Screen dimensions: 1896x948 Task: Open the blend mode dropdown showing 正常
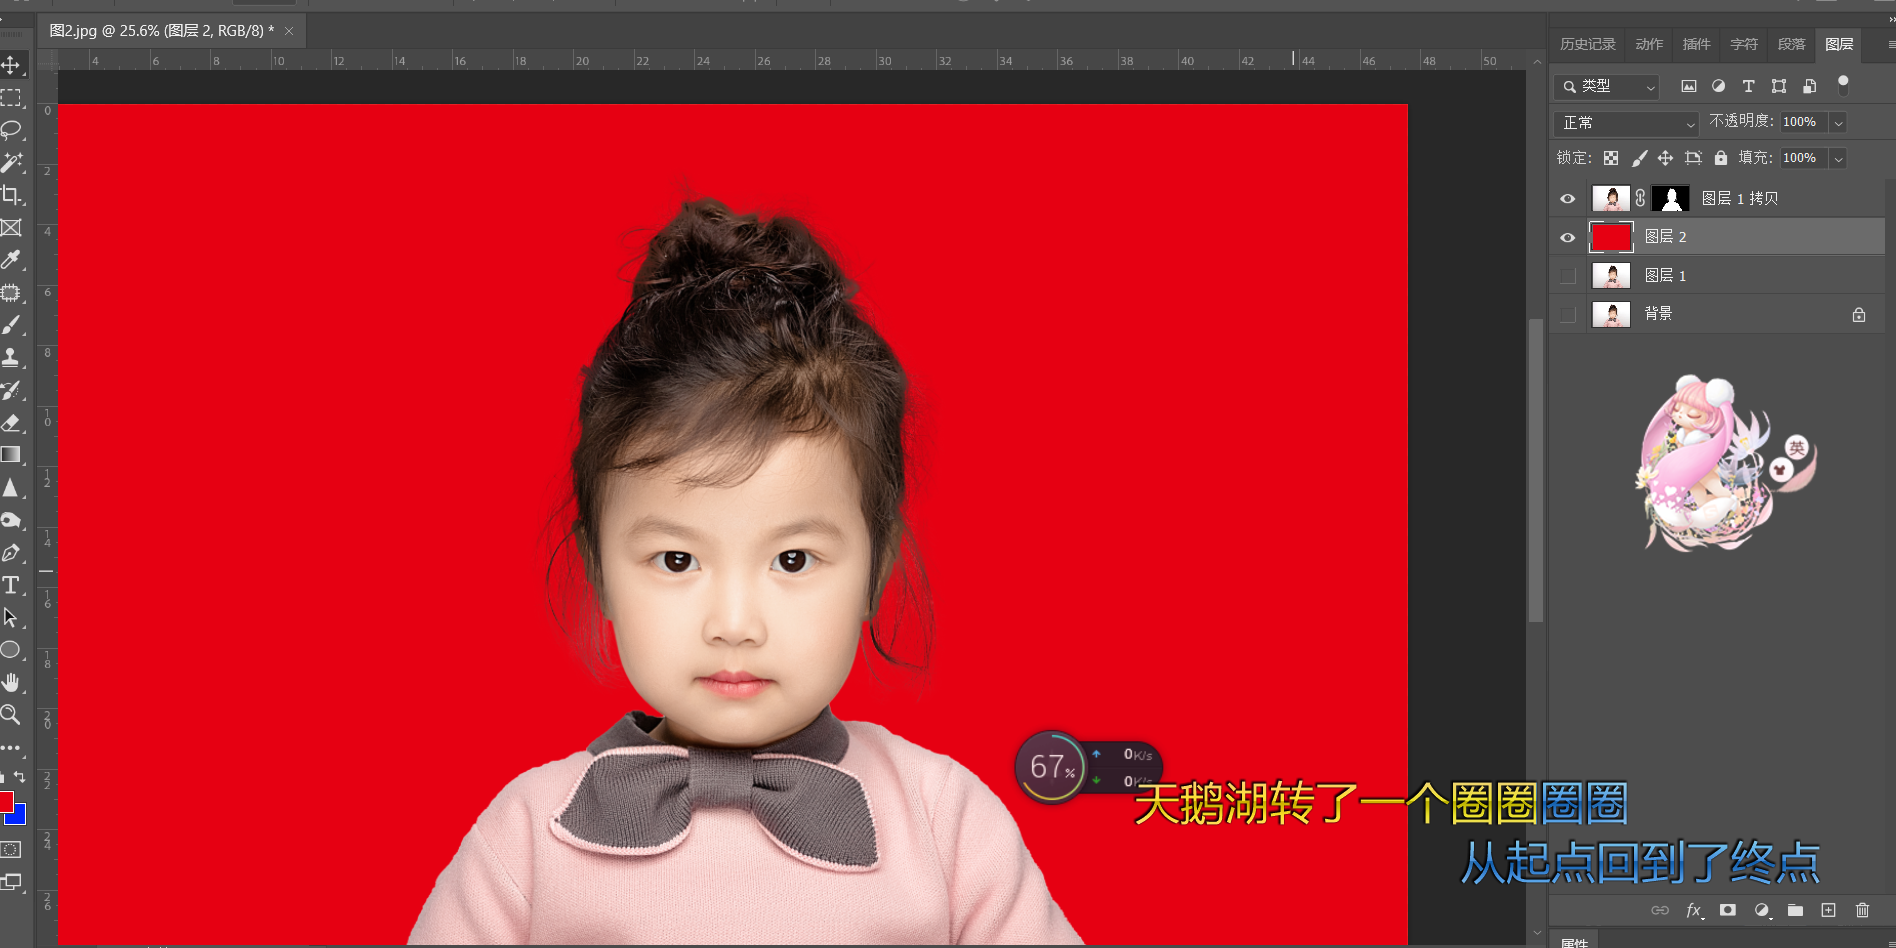coord(1624,122)
